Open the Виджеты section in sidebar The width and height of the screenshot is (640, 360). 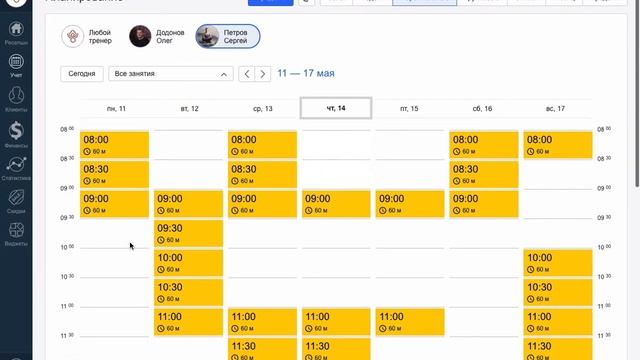coord(16,234)
